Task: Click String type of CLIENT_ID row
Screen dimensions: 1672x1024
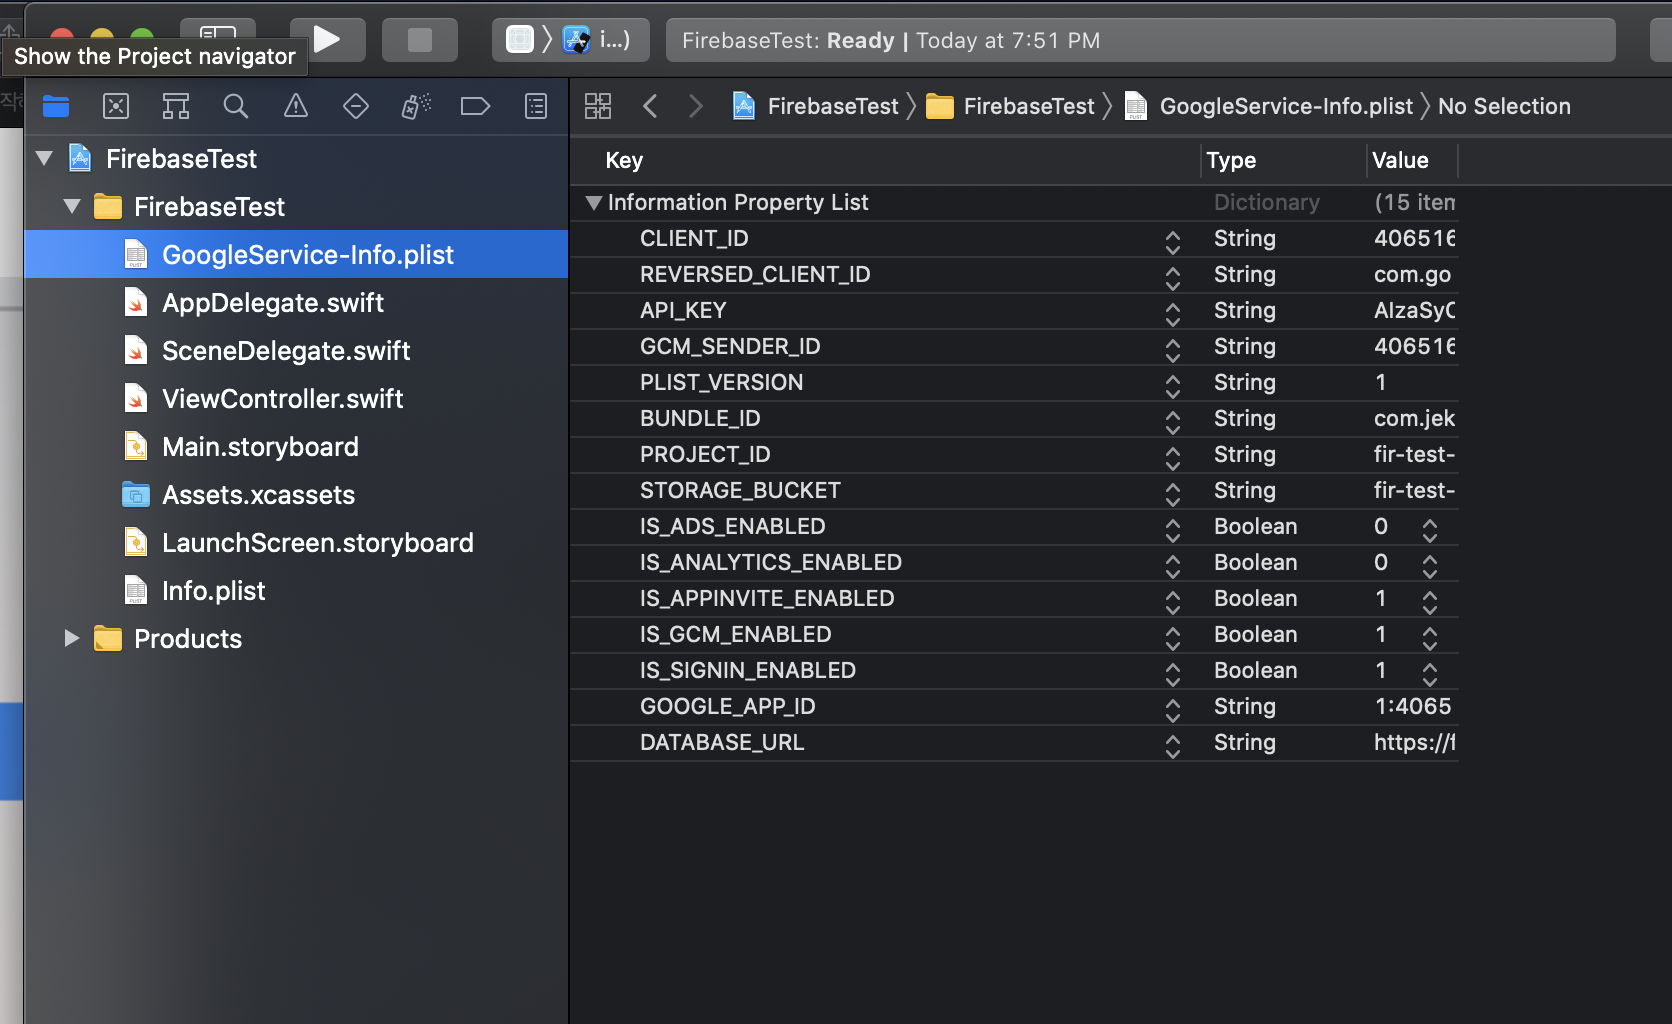Action: [1245, 238]
